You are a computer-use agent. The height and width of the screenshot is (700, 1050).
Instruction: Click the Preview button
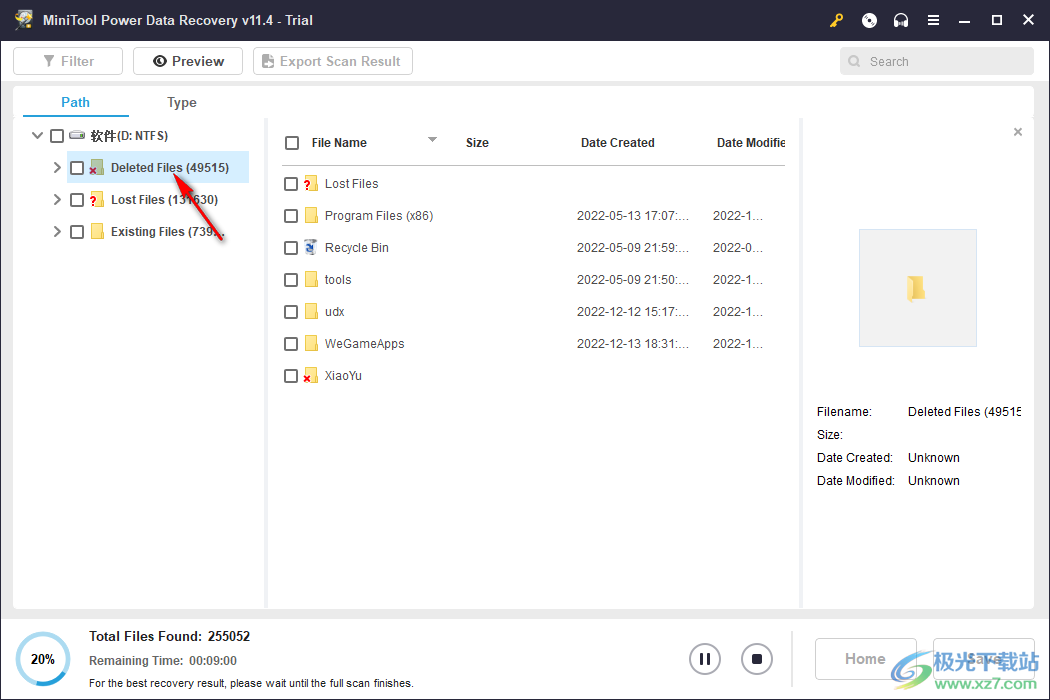[x=188, y=61]
